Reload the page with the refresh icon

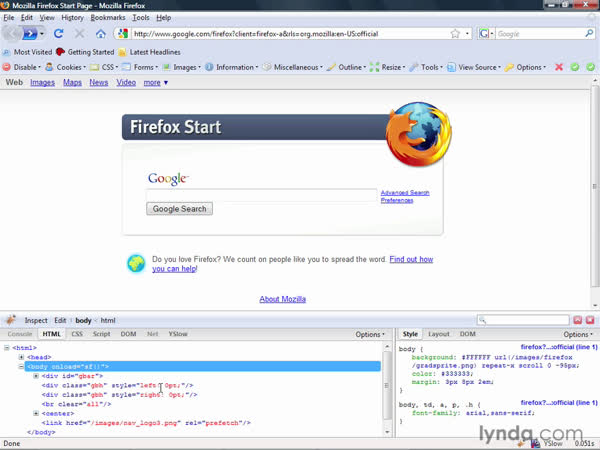coord(59,33)
